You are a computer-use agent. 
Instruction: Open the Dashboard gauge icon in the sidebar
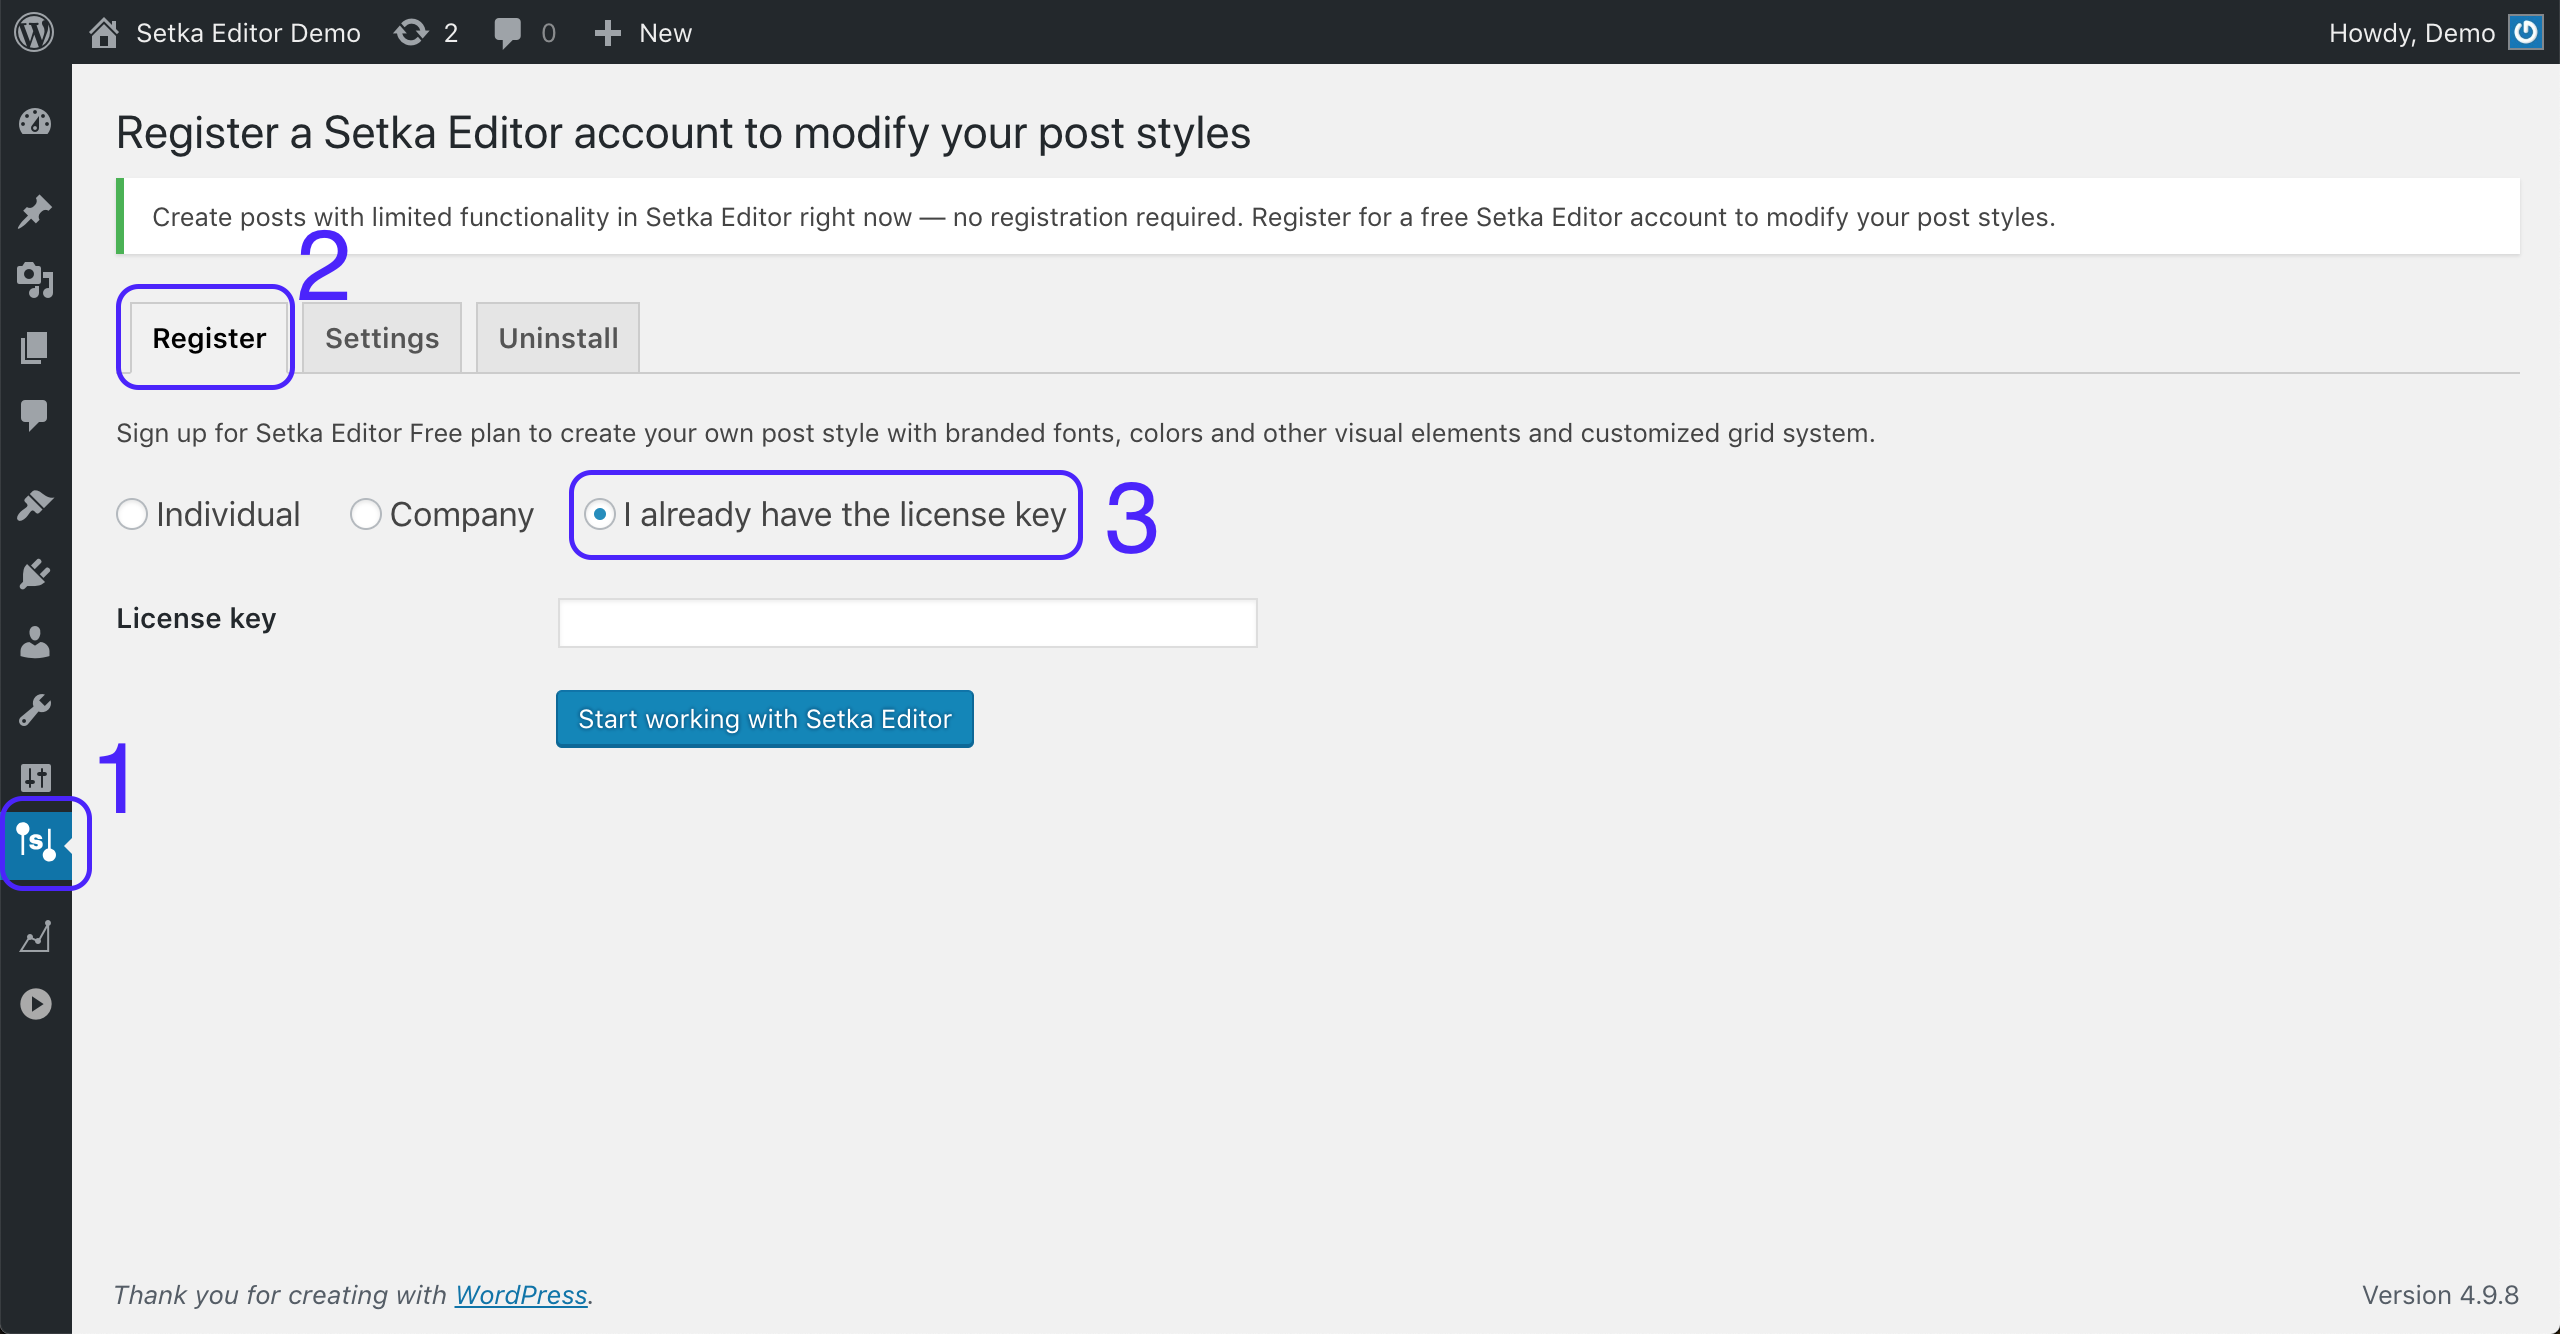click(35, 122)
